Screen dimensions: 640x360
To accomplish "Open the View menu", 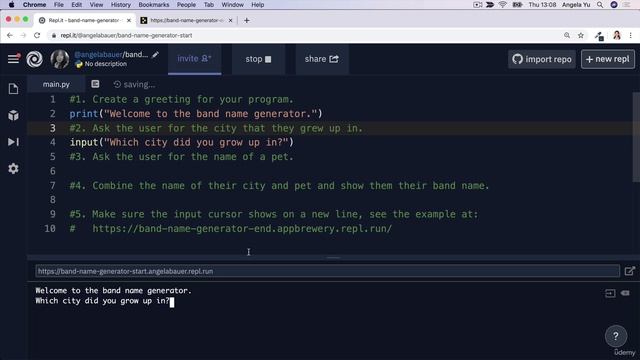I will (x=96, y=5).
